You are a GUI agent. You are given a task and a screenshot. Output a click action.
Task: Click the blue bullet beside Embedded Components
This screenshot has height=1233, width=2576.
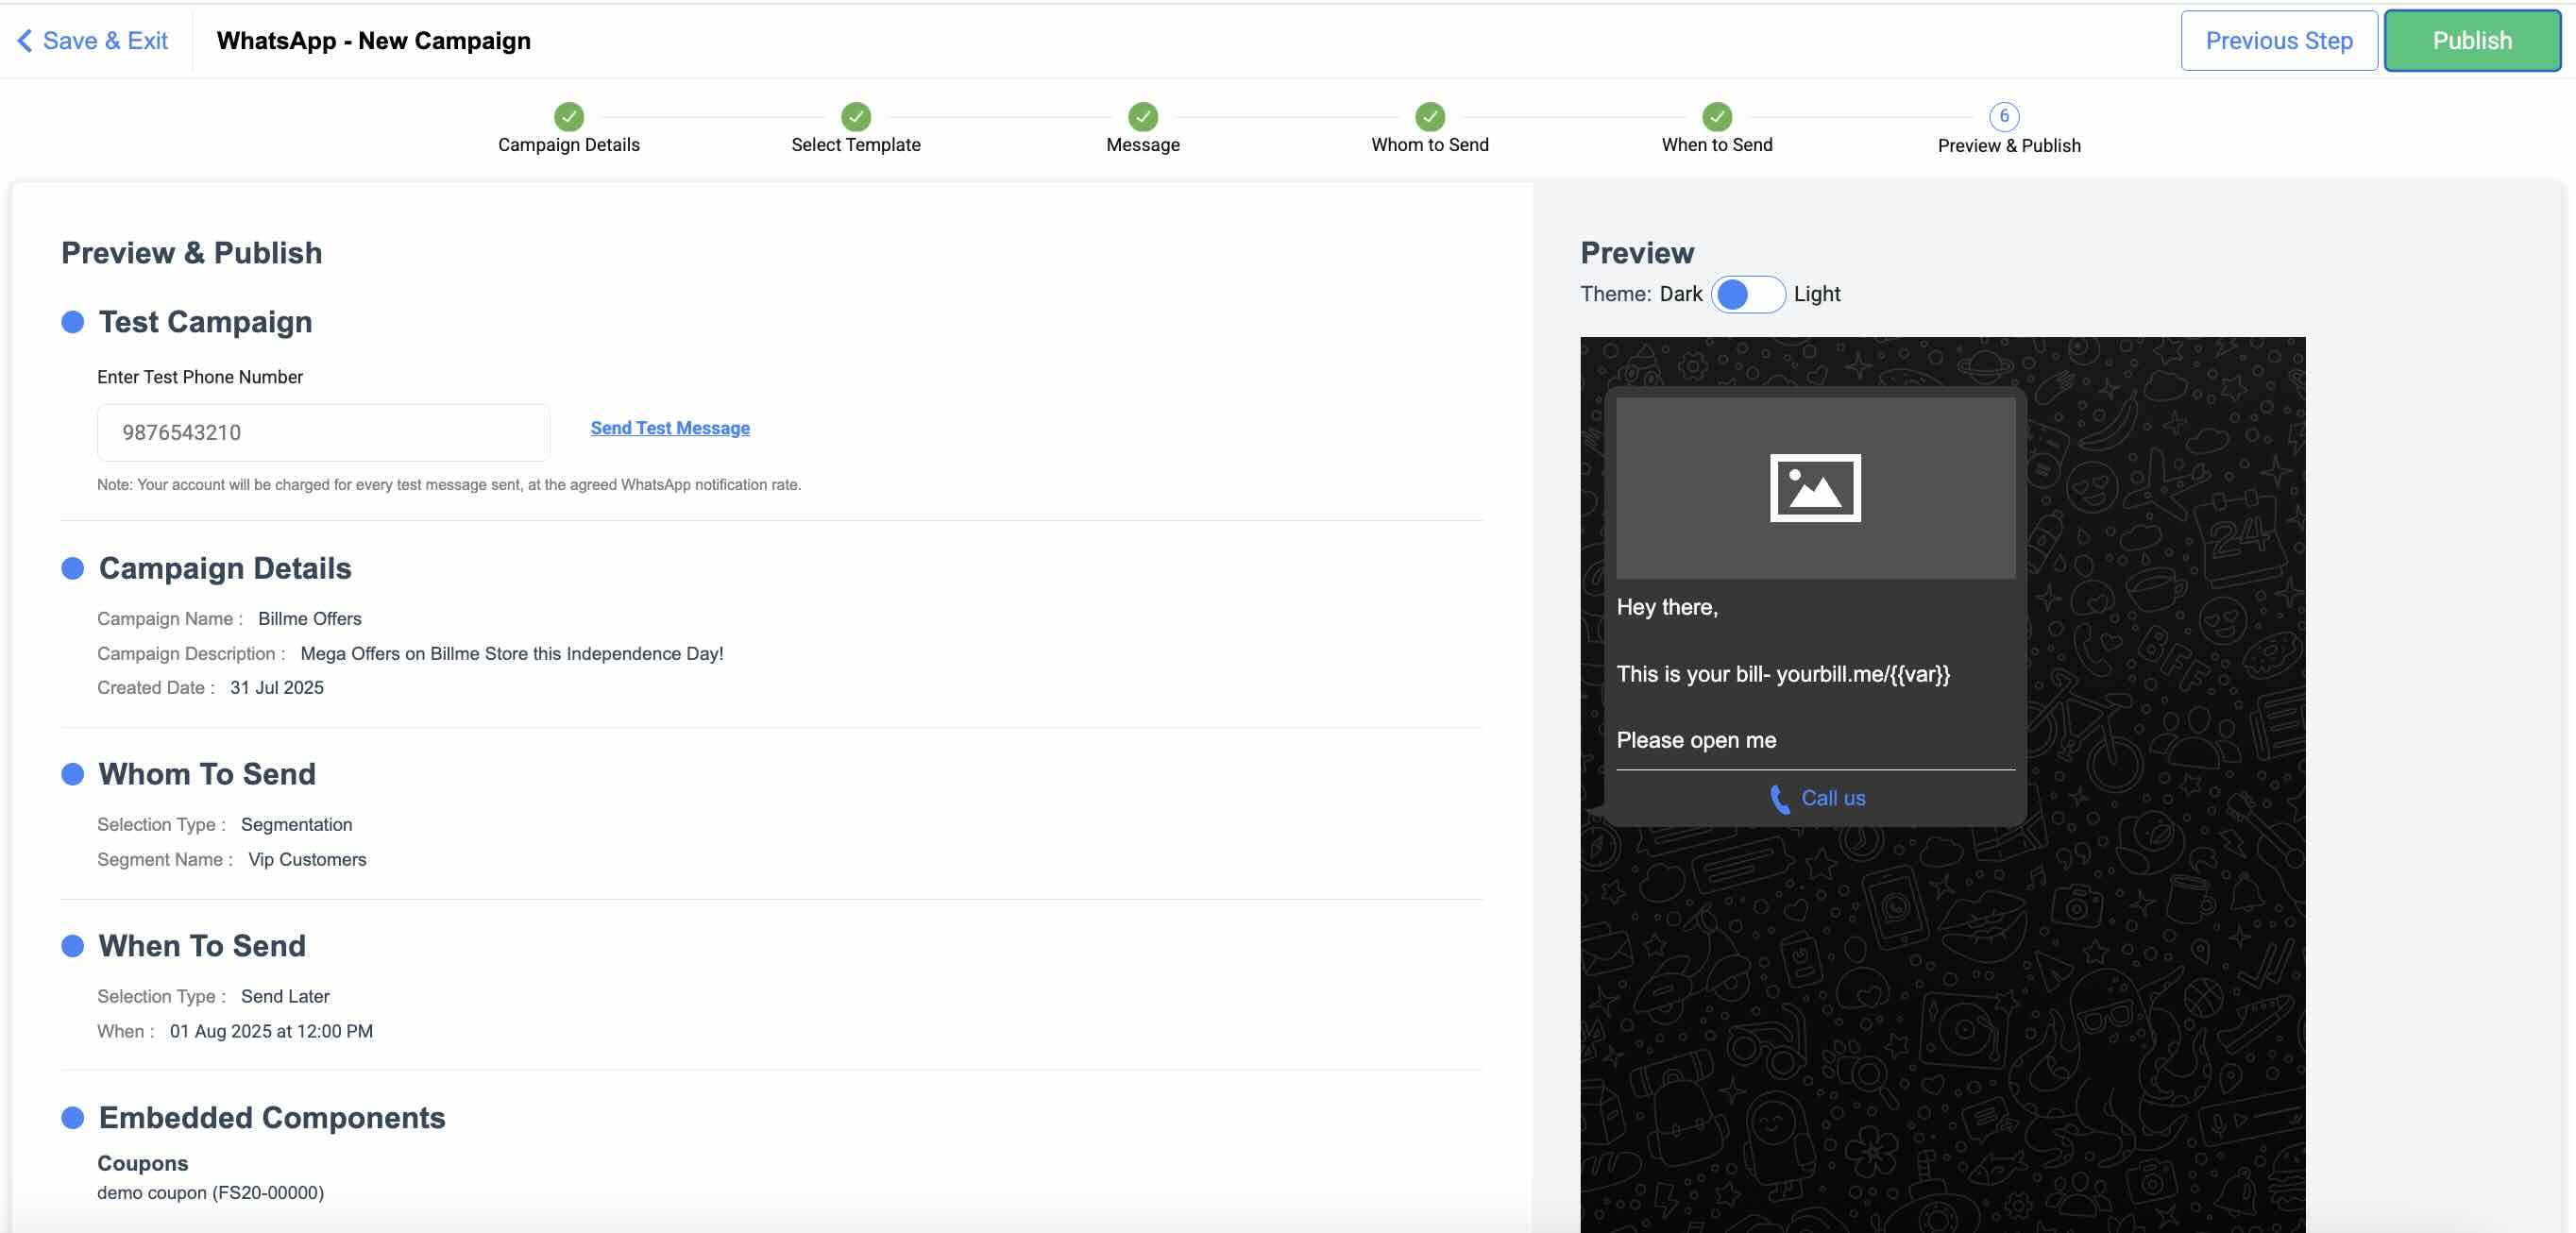[x=72, y=1117]
